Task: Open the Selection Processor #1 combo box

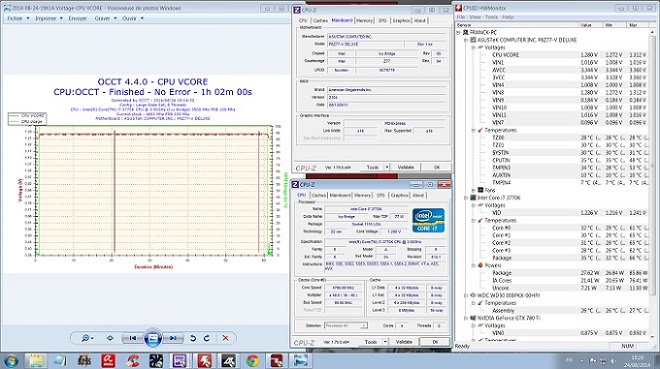Action: 346,326
